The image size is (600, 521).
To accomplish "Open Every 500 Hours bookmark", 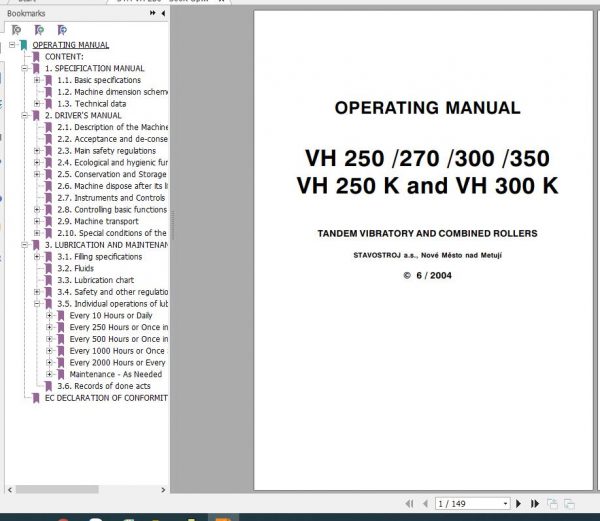I will (x=119, y=339).
